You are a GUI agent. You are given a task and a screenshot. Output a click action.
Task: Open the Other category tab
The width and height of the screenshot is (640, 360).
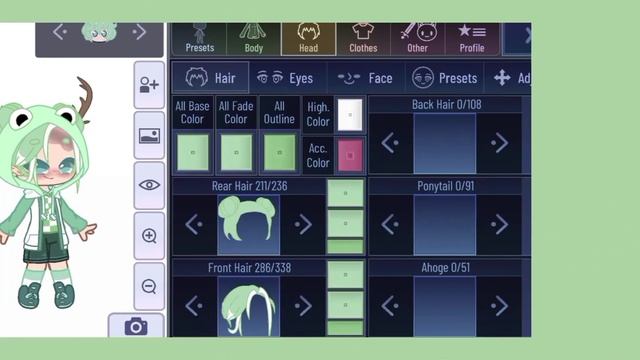point(418,39)
